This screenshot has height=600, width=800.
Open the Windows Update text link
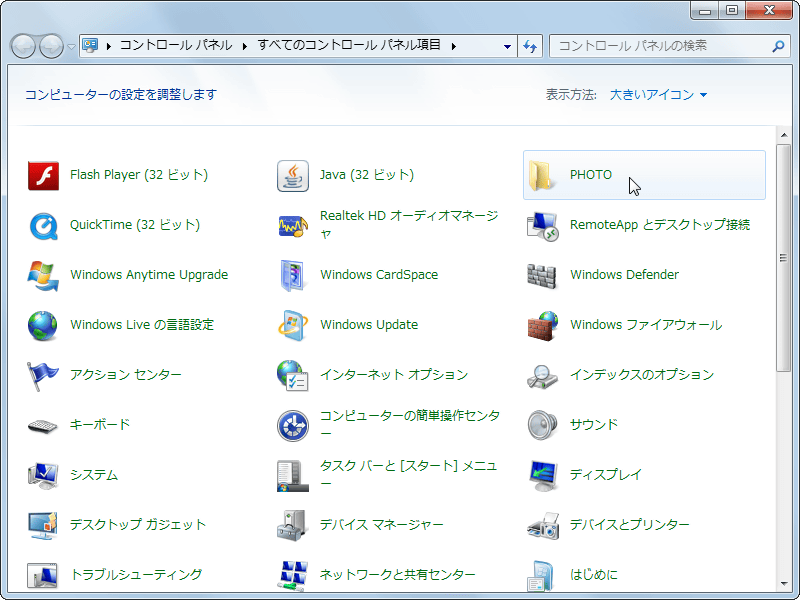(x=369, y=325)
